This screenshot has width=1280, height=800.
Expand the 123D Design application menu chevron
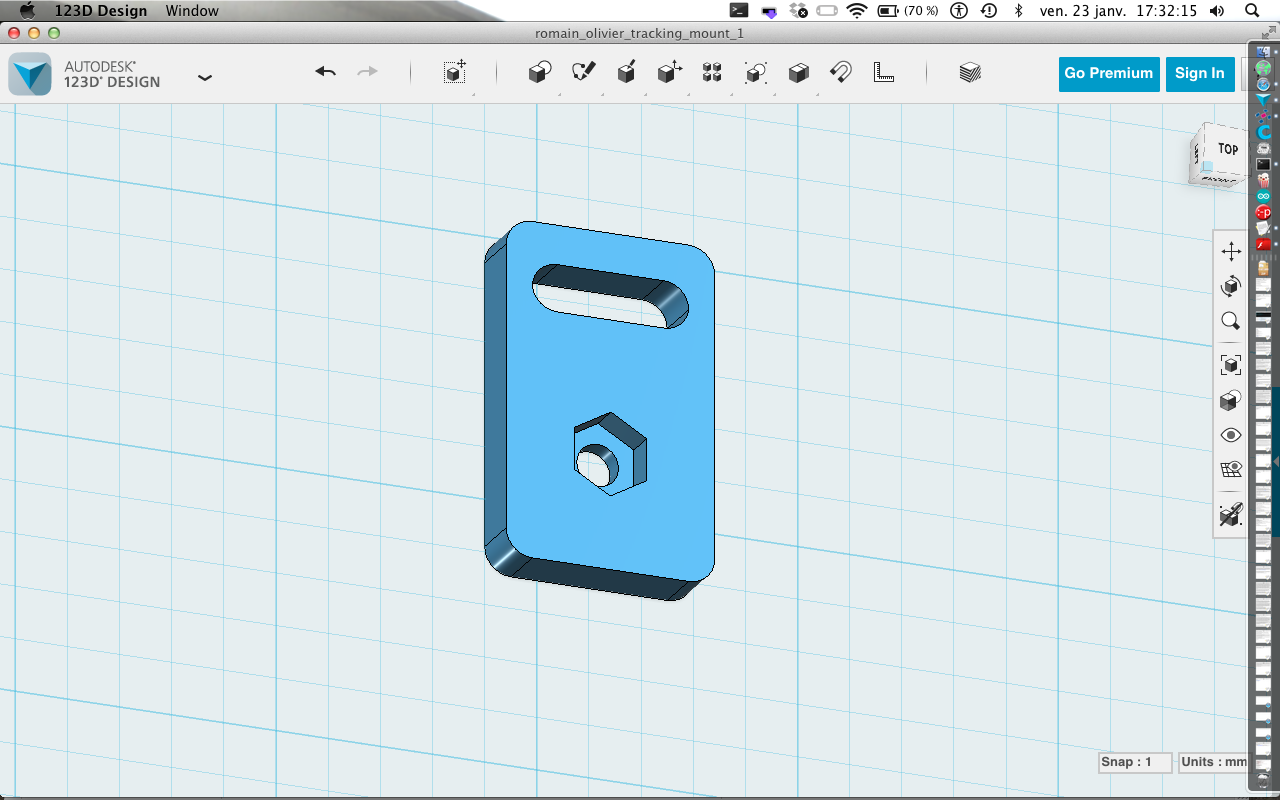click(205, 77)
